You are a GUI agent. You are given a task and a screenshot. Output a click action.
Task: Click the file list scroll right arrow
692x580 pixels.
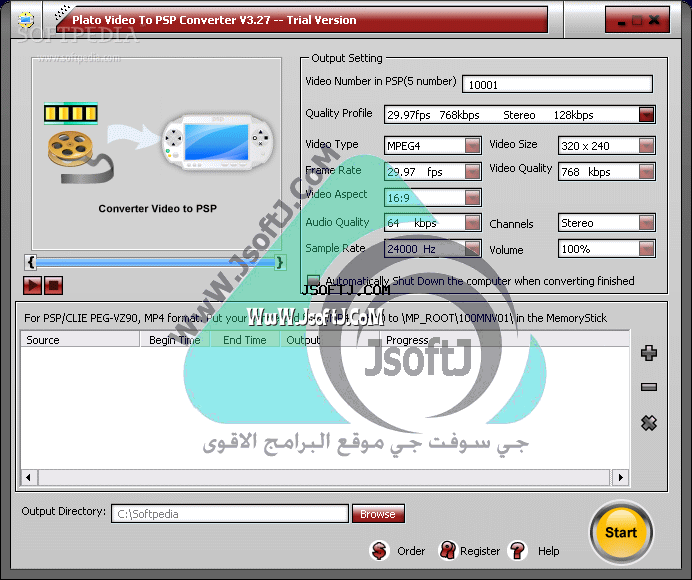coord(621,477)
